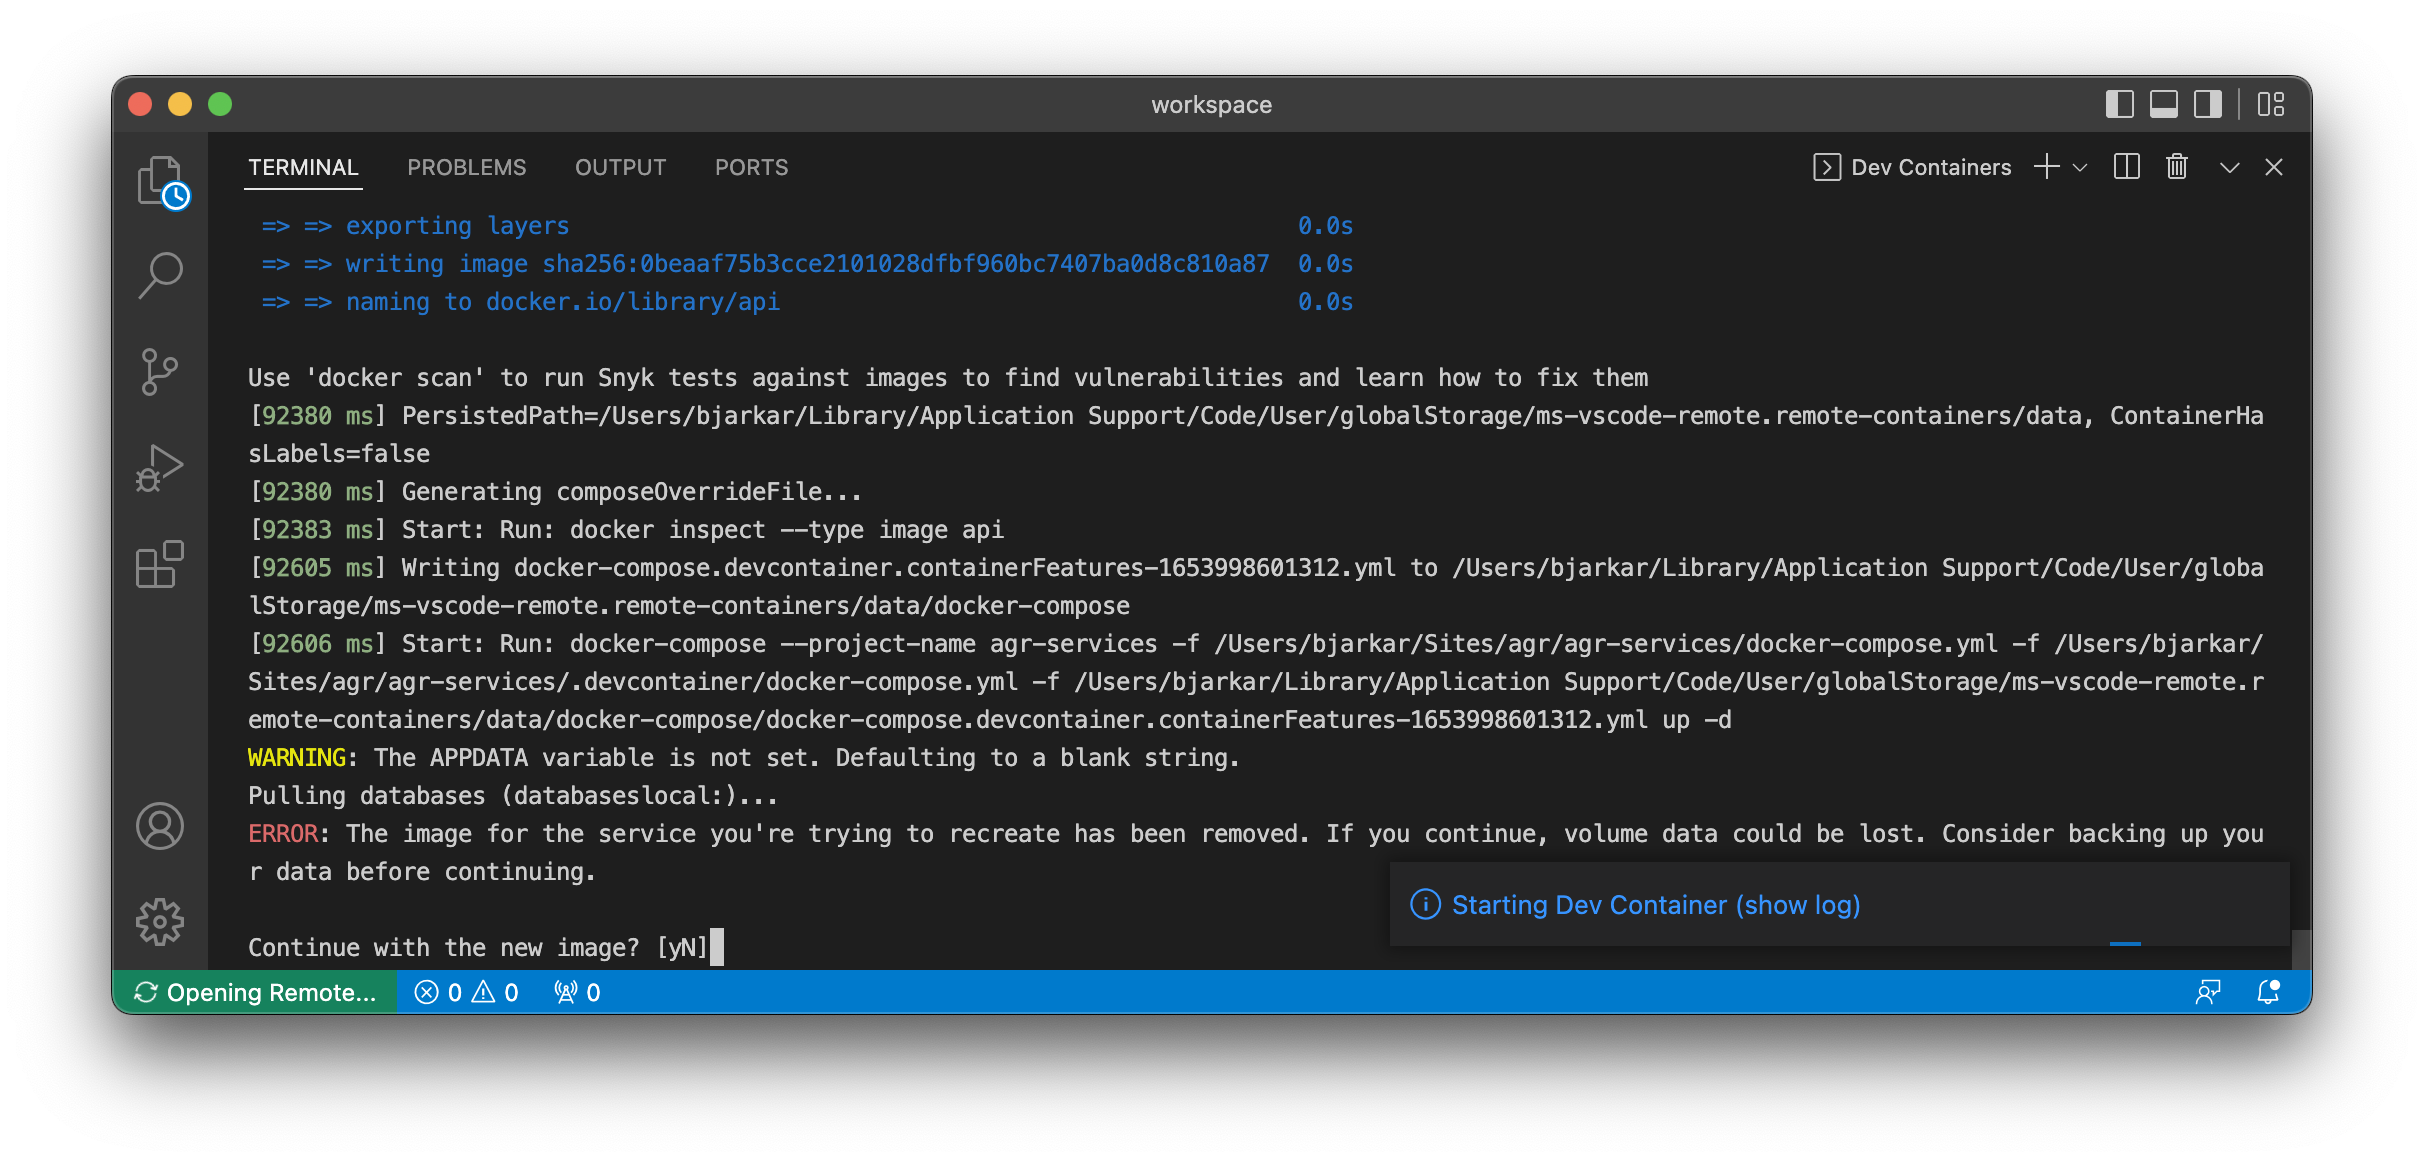Toggle secondary side bar layout button
The height and width of the screenshot is (1162, 2424).
click(x=2207, y=104)
